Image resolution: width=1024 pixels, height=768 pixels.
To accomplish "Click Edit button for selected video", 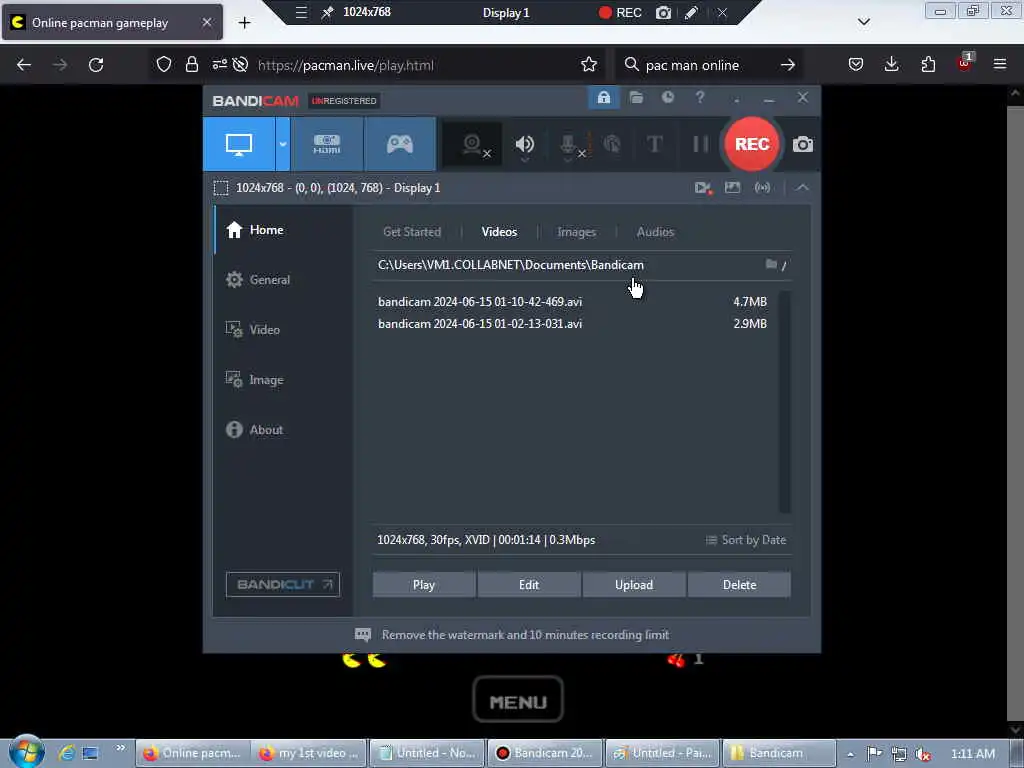I will (x=529, y=584).
